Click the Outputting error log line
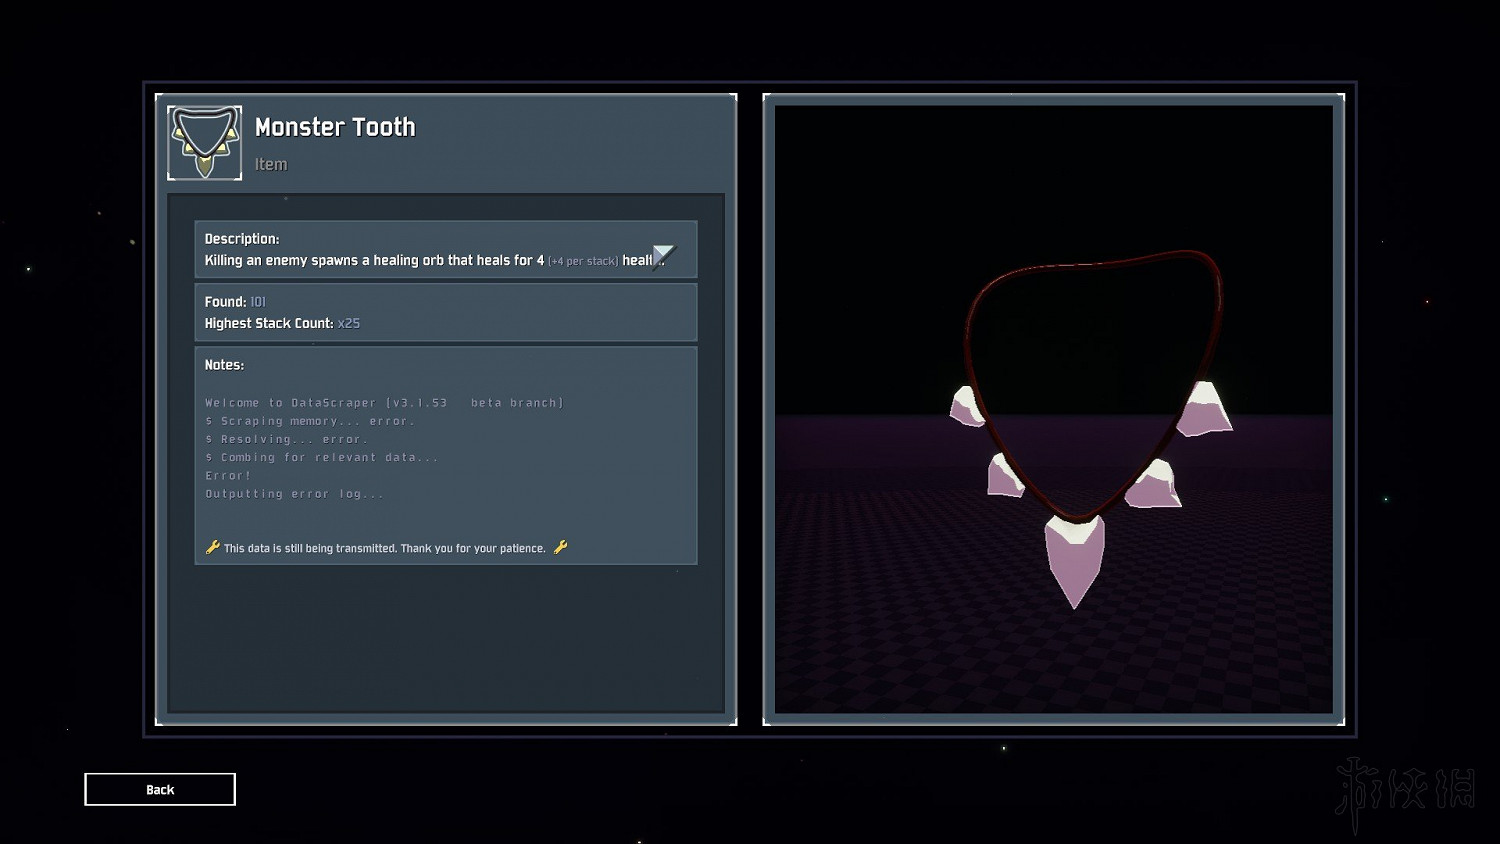 coord(294,494)
